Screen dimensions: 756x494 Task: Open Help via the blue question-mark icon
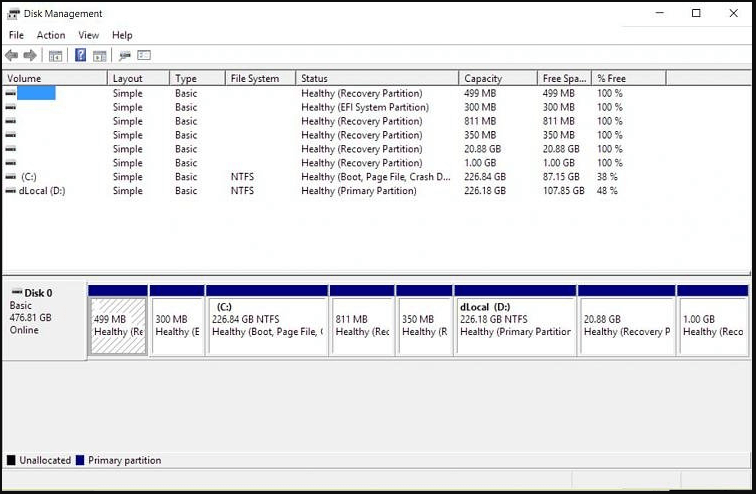tap(81, 55)
